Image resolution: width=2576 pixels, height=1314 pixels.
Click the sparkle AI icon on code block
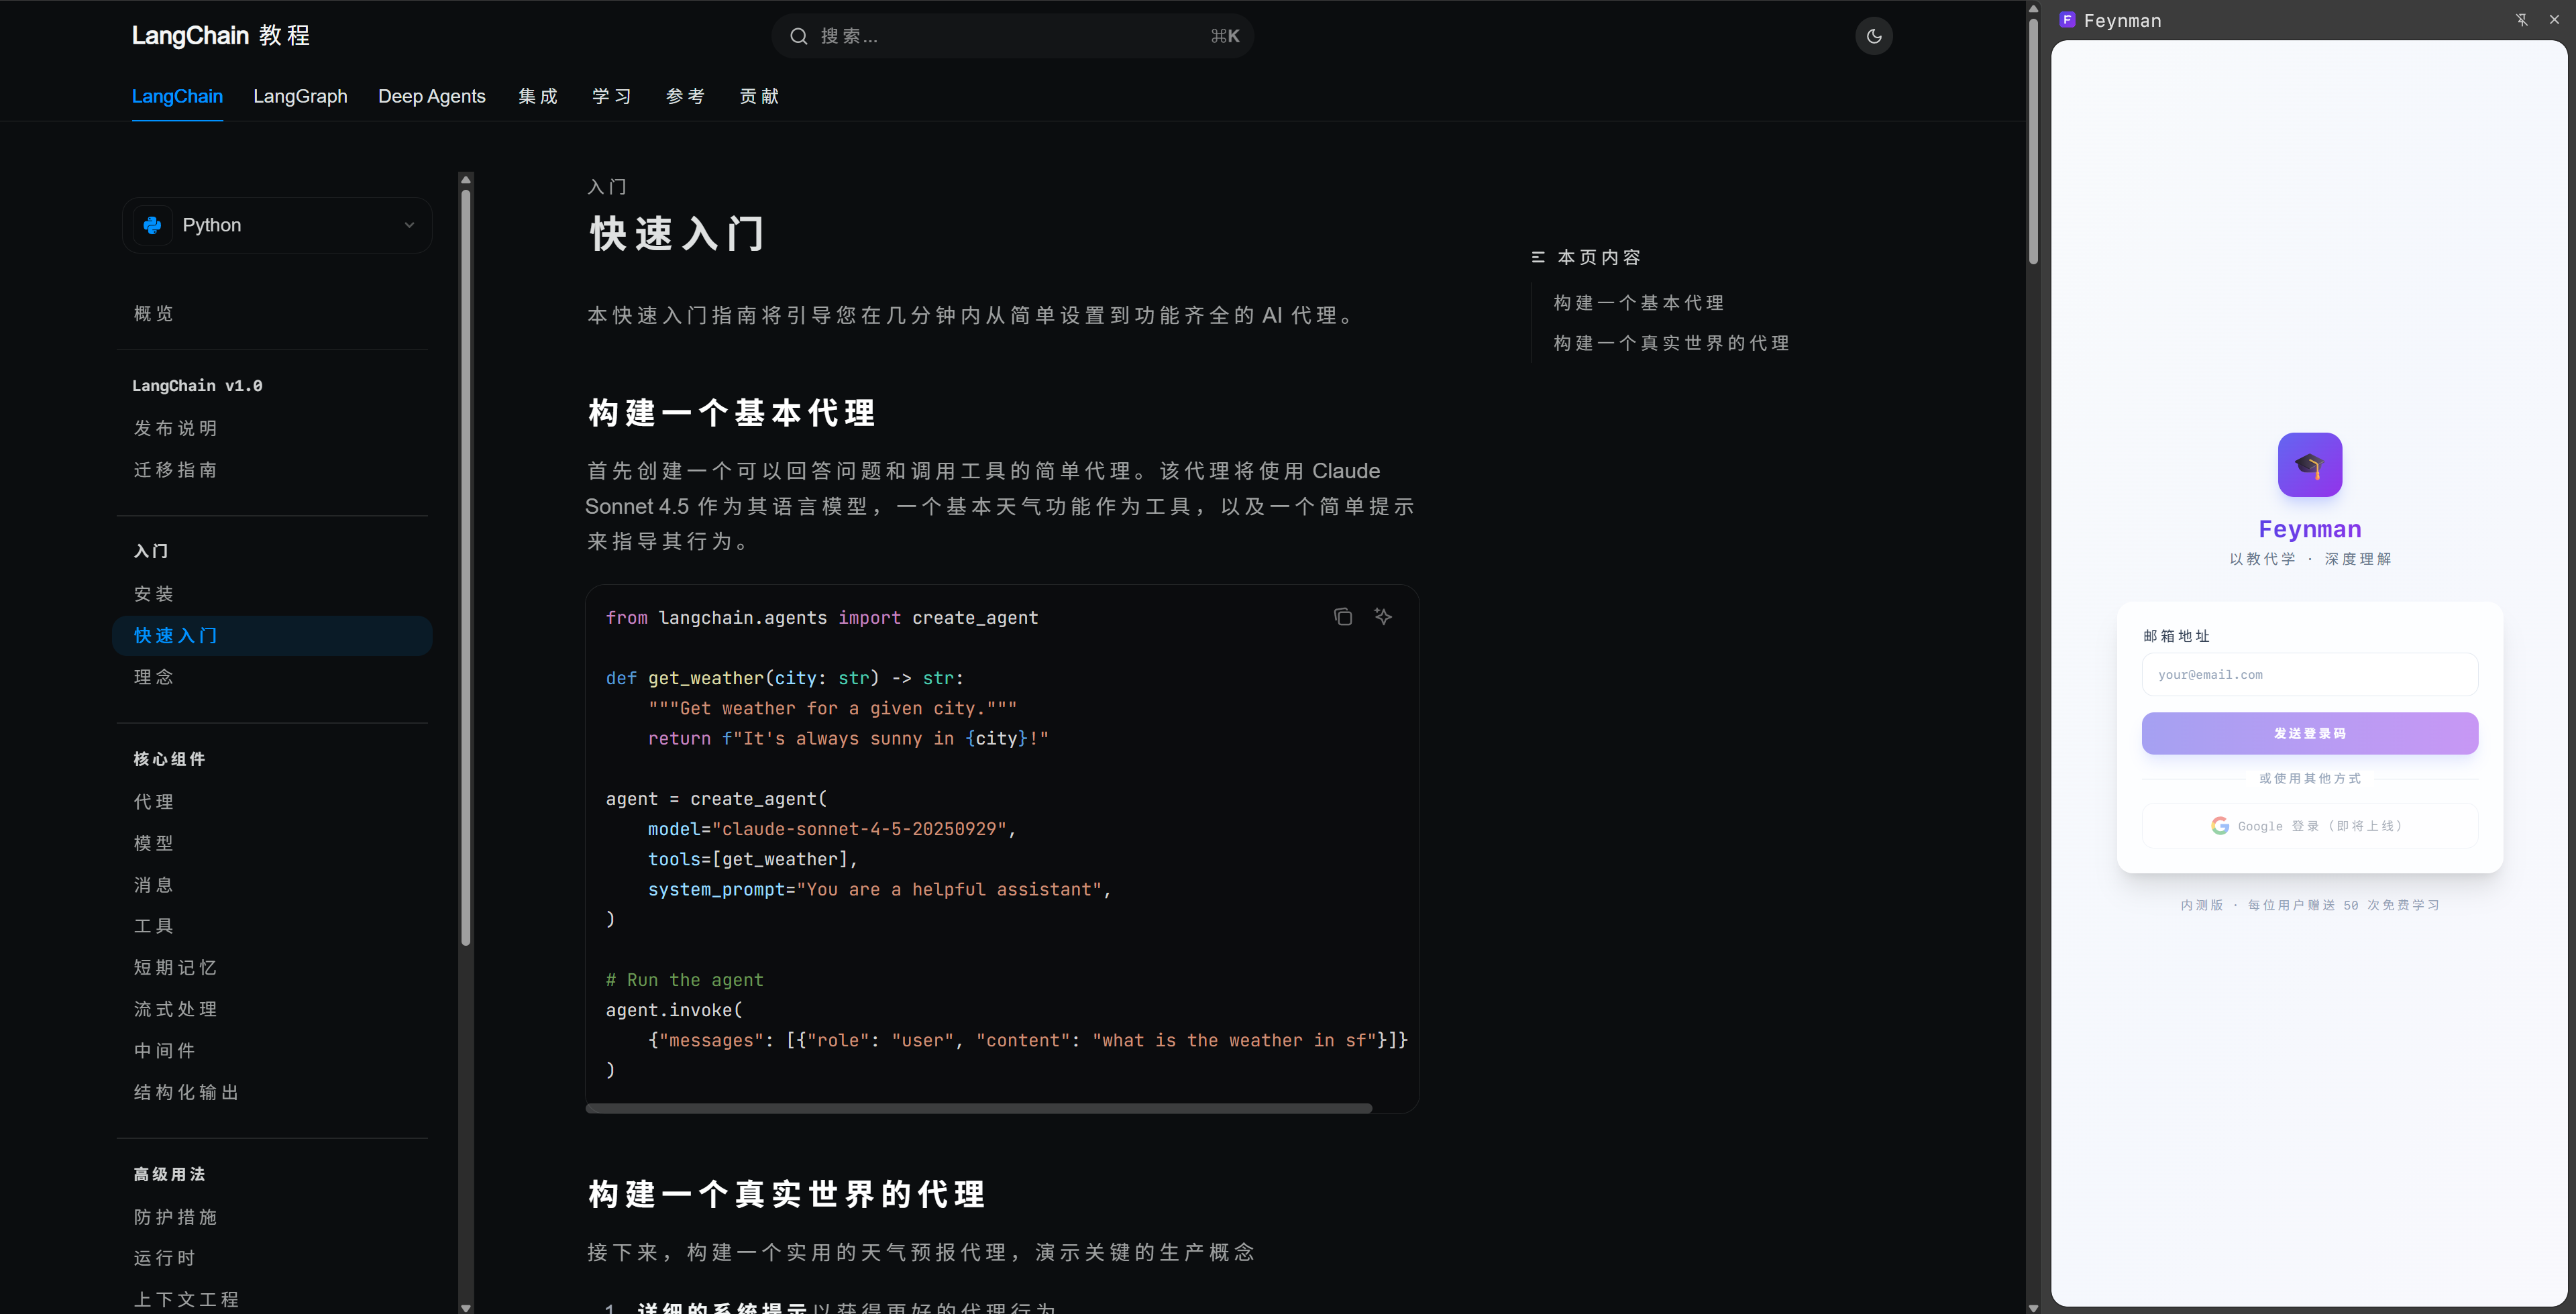[x=1382, y=617]
